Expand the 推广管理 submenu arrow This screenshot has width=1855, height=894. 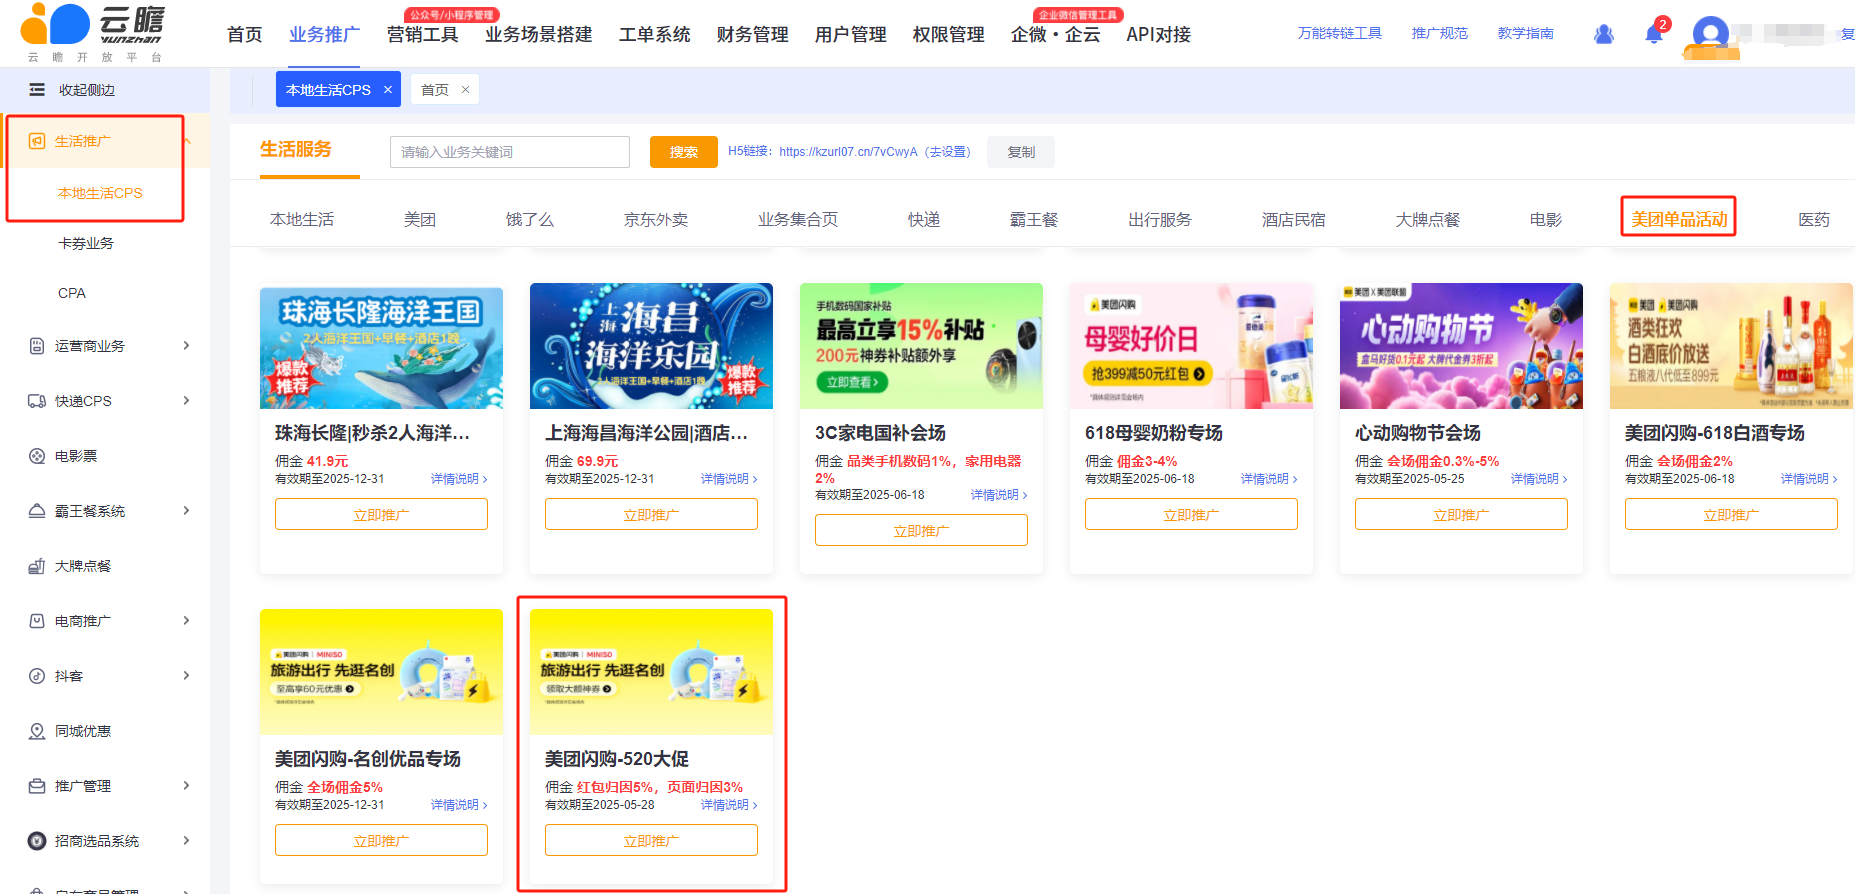pos(186,786)
